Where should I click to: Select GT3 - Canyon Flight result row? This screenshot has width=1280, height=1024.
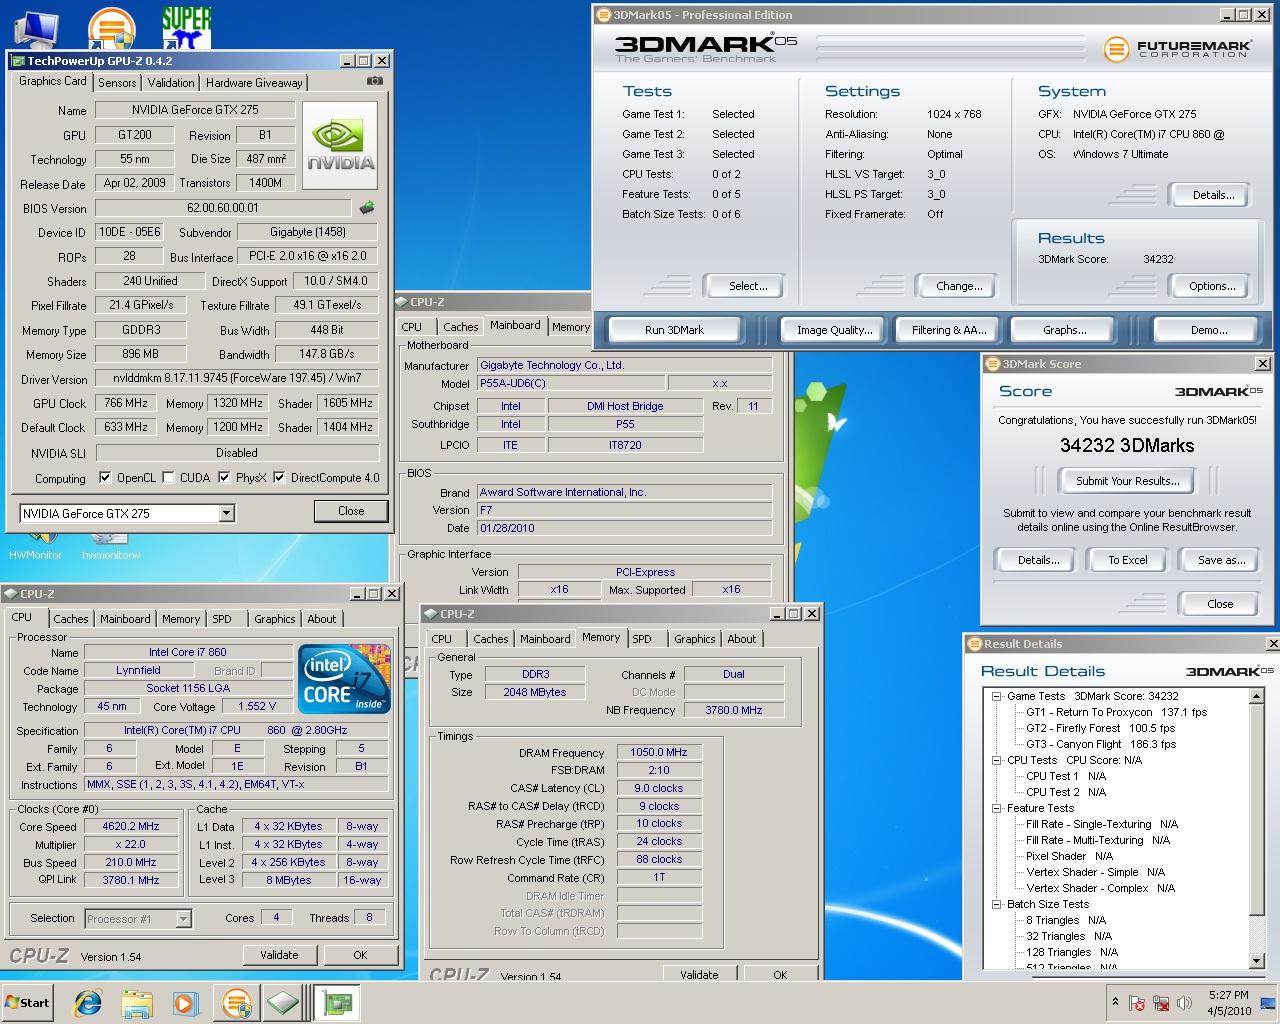[1101, 744]
